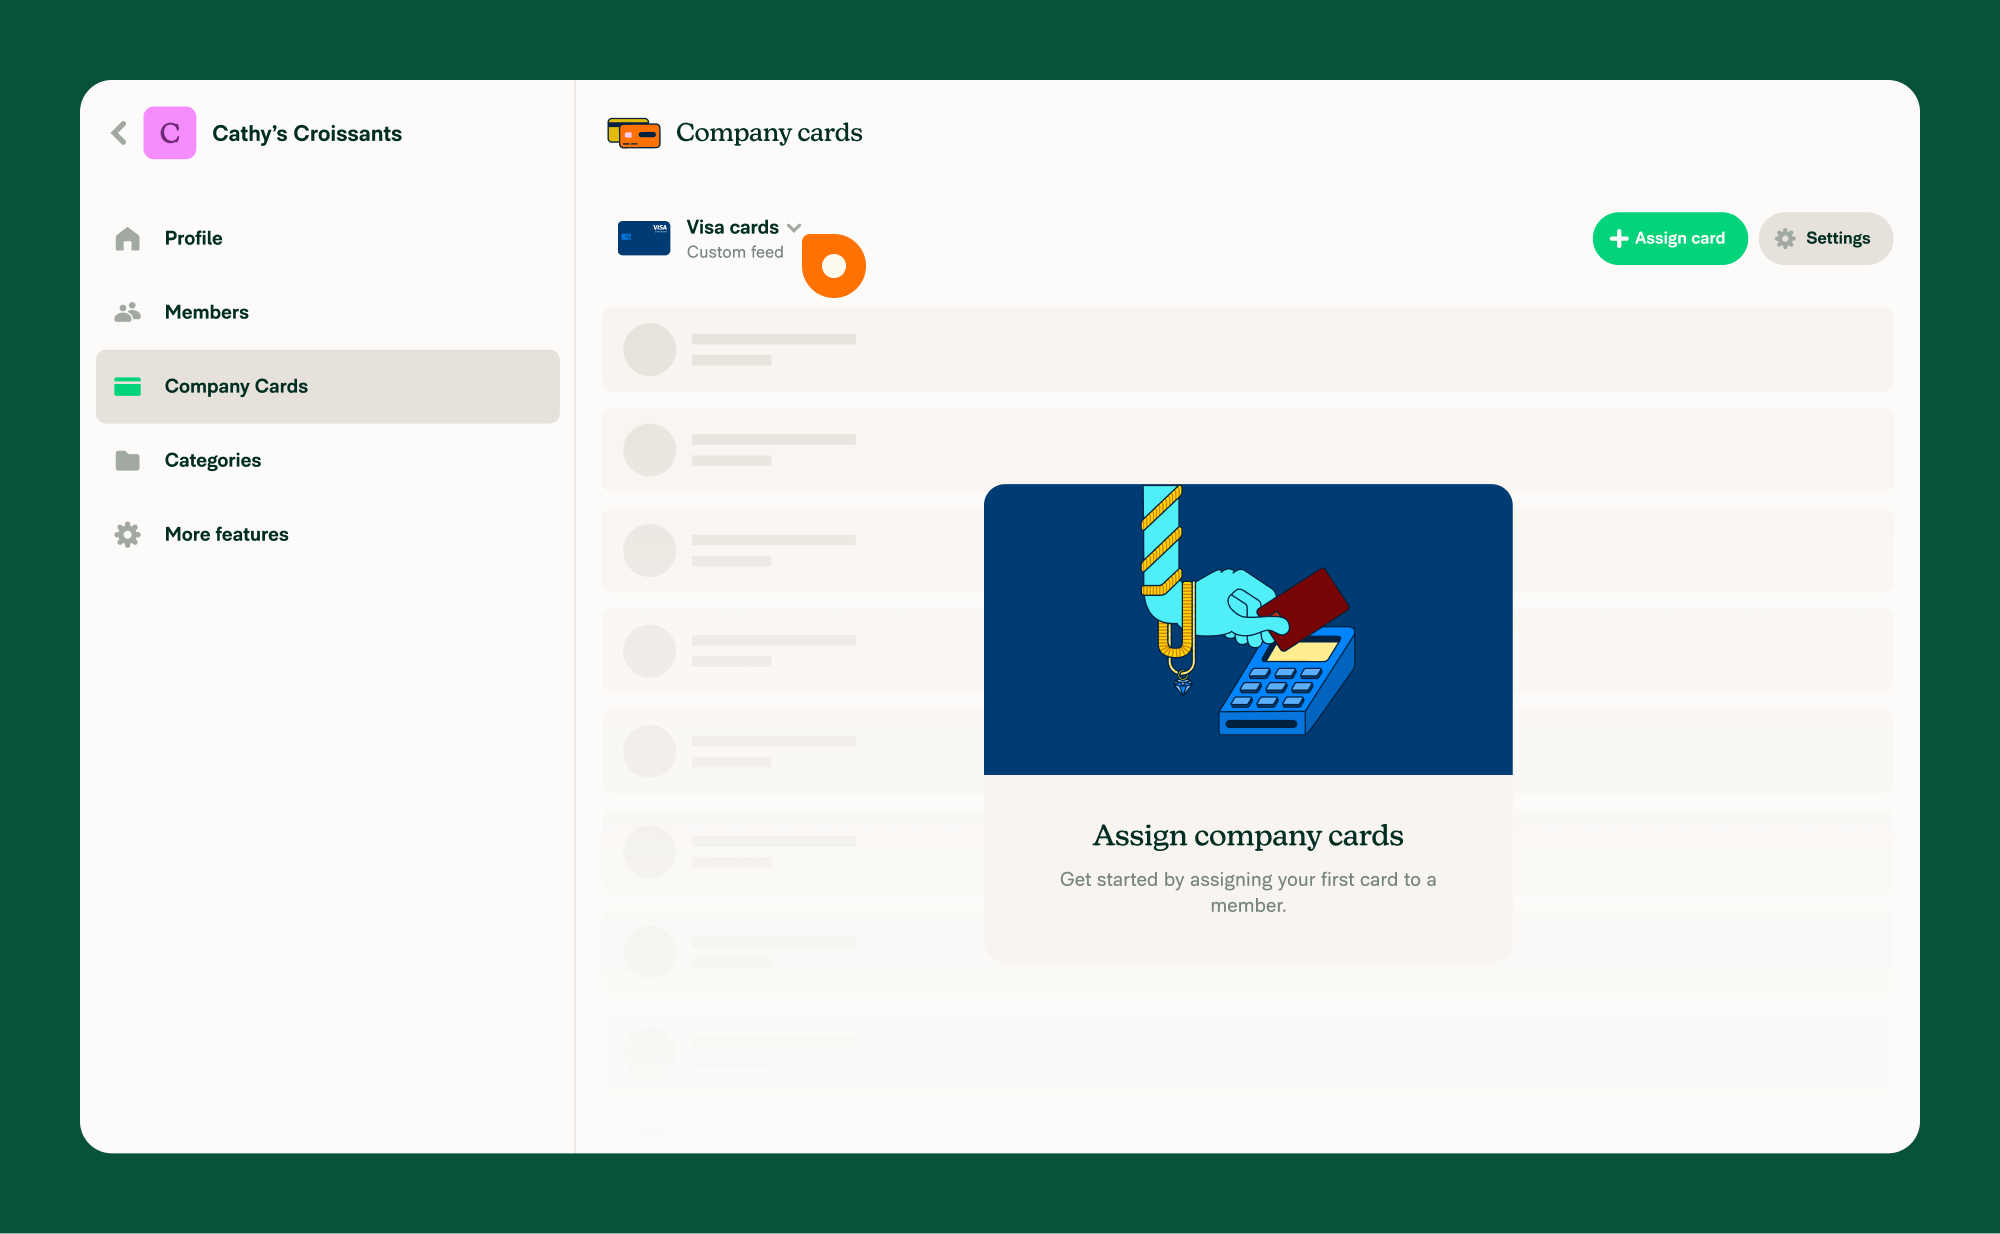
Task: Click the Company Cards header icon
Action: pyautogui.click(x=633, y=134)
